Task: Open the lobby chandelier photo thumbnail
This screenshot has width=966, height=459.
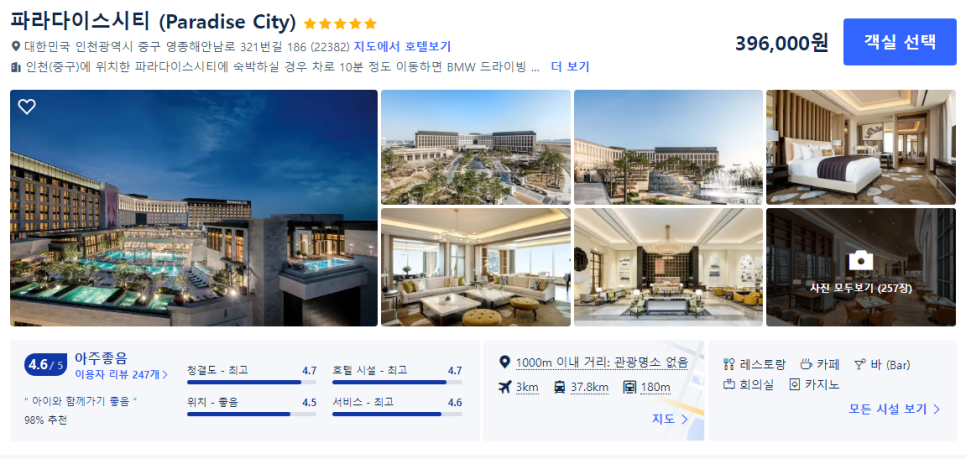Action: 668,267
